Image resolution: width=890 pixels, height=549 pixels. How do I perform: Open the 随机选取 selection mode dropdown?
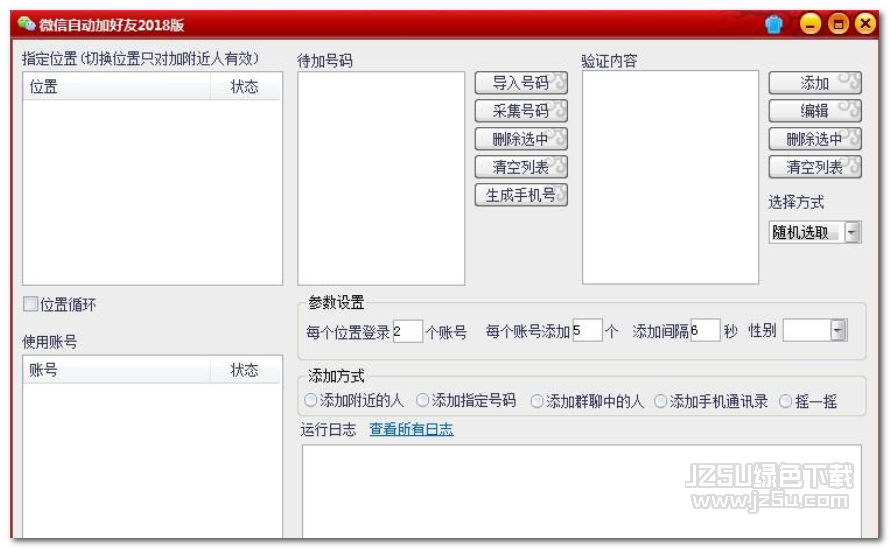click(x=852, y=233)
